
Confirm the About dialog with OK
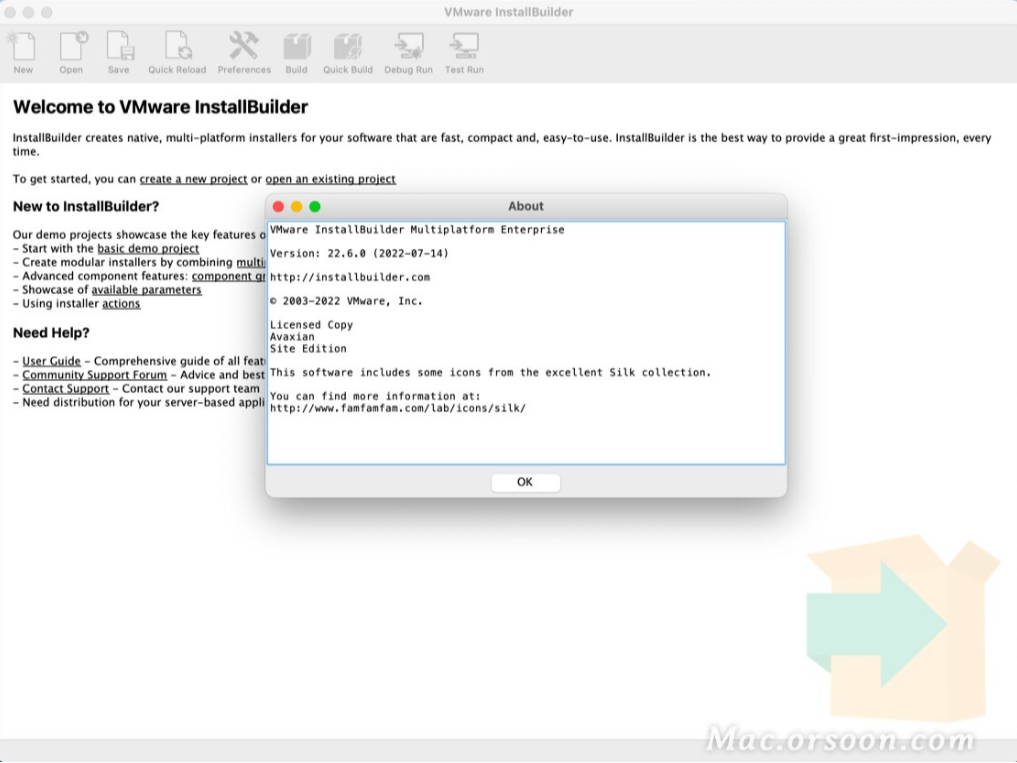[525, 482]
